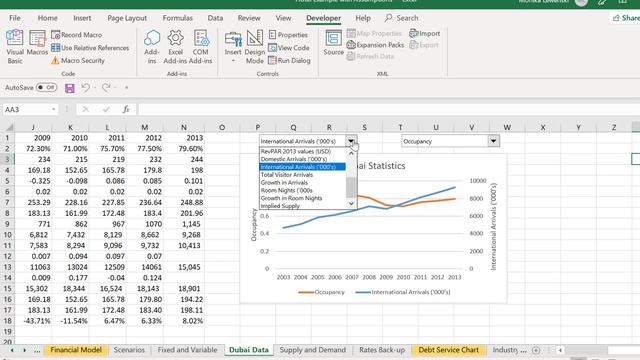Switch to the Review tab
The image size is (640, 360).
(249, 18)
